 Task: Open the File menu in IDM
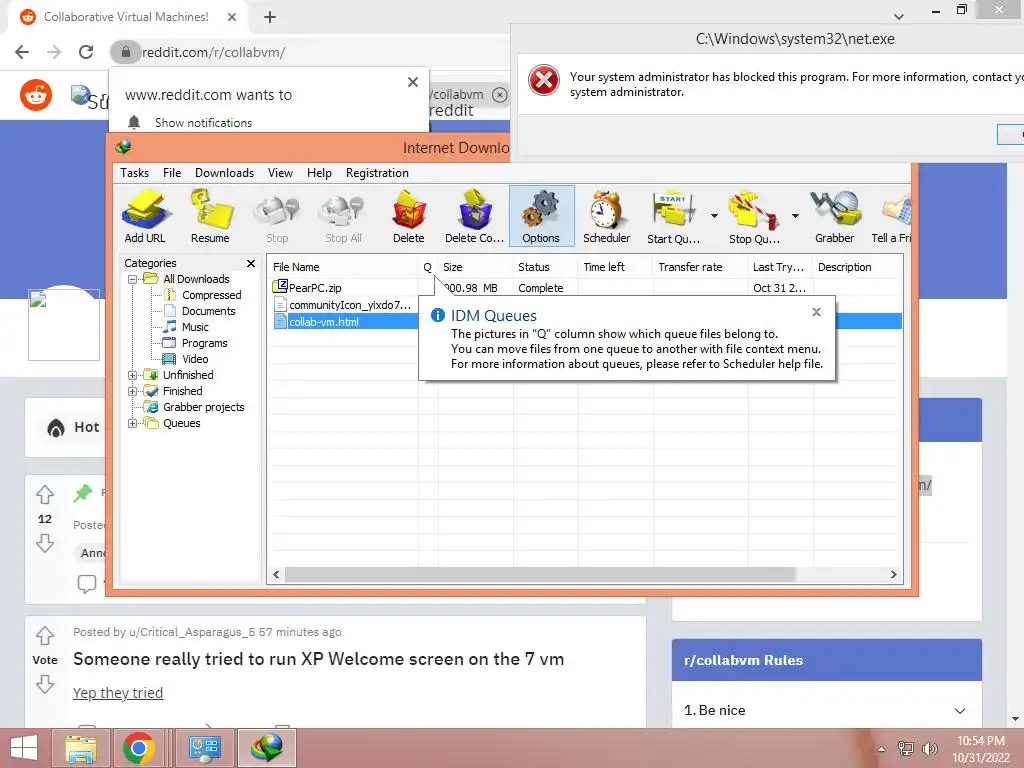click(x=172, y=173)
